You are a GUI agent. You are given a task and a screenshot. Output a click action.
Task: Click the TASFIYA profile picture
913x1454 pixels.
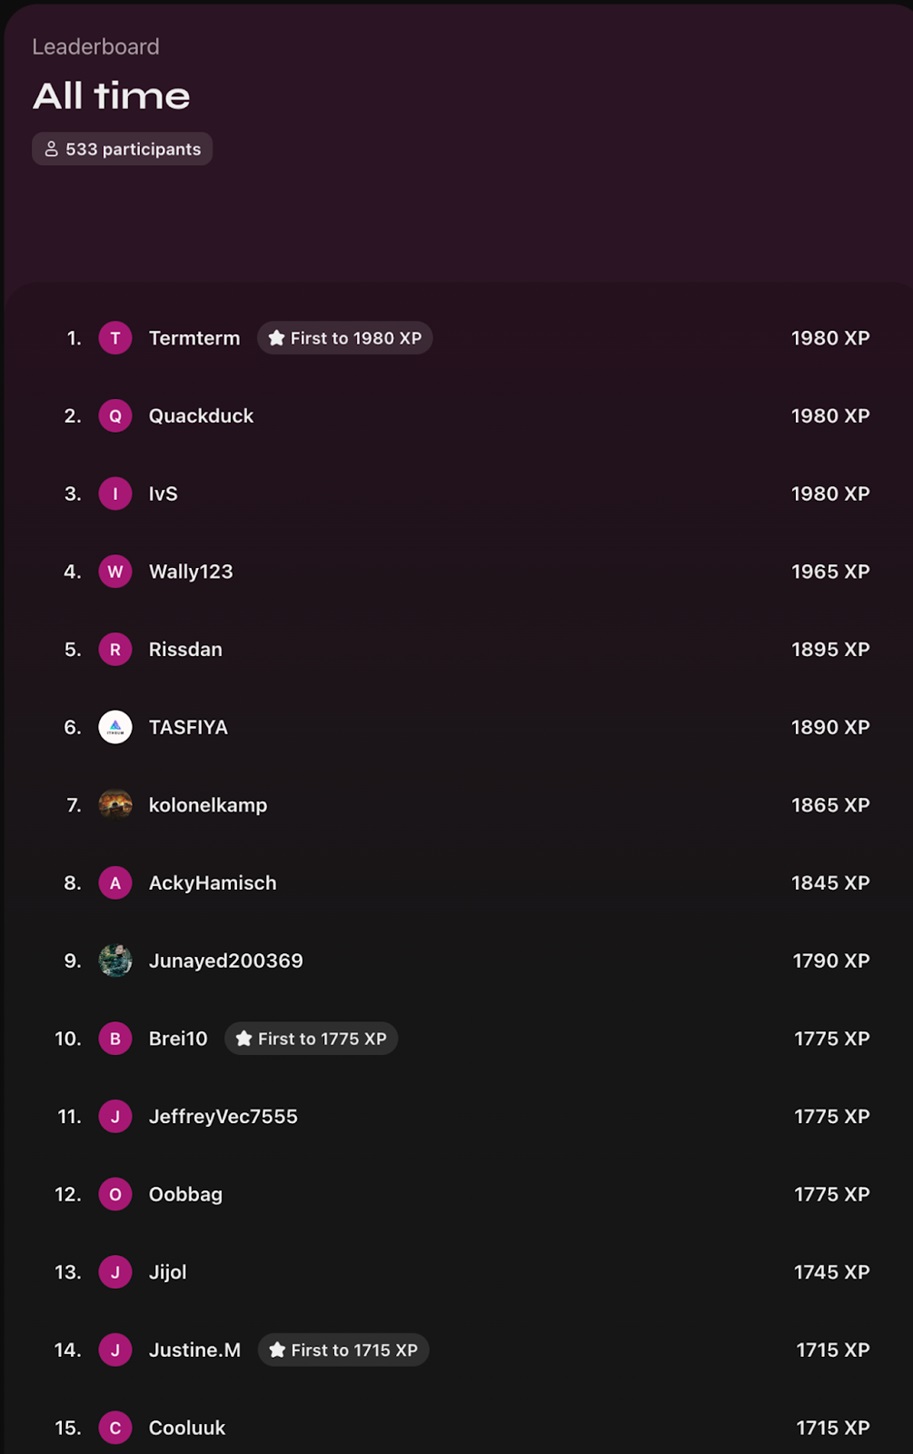coord(115,727)
